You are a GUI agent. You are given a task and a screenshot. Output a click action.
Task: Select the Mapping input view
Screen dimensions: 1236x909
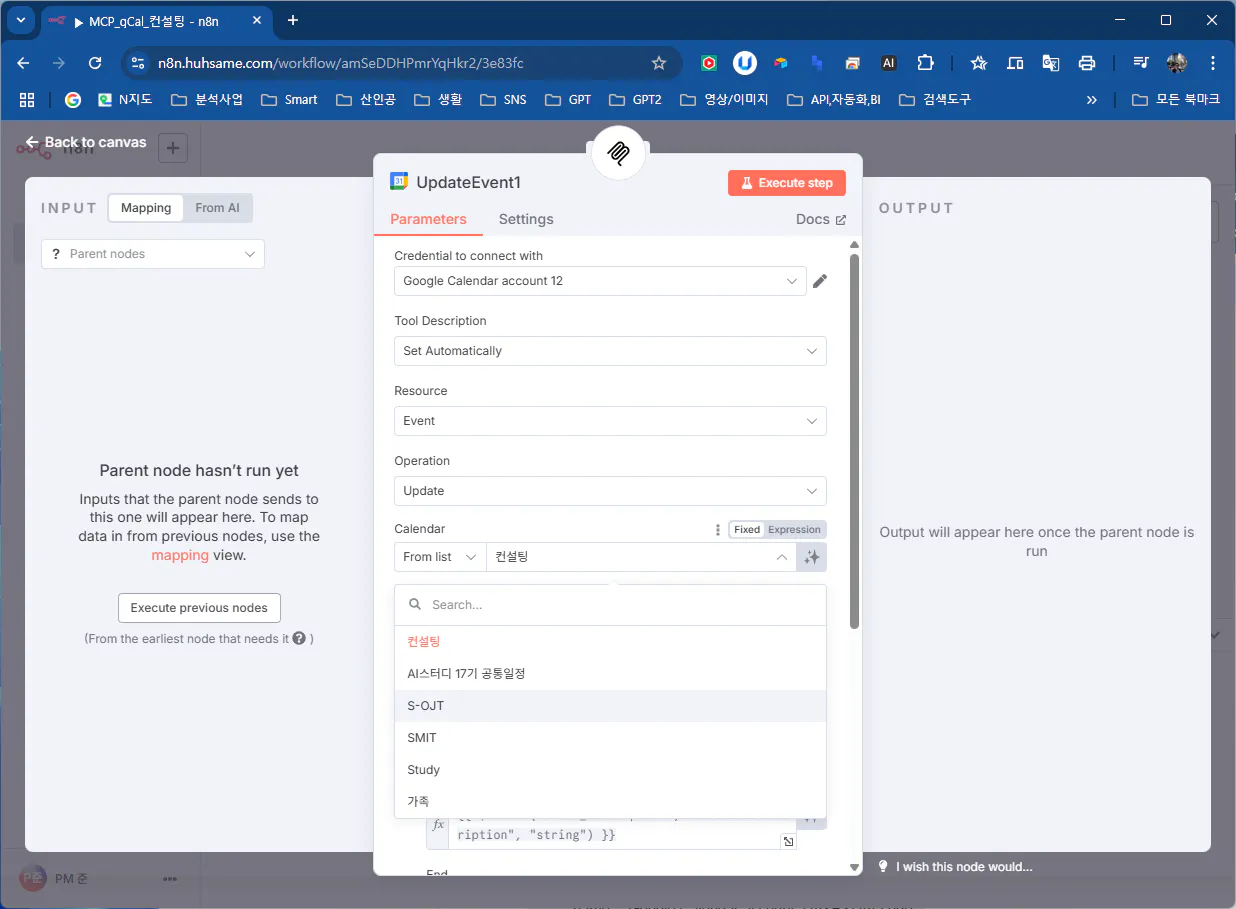pyautogui.click(x=146, y=208)
